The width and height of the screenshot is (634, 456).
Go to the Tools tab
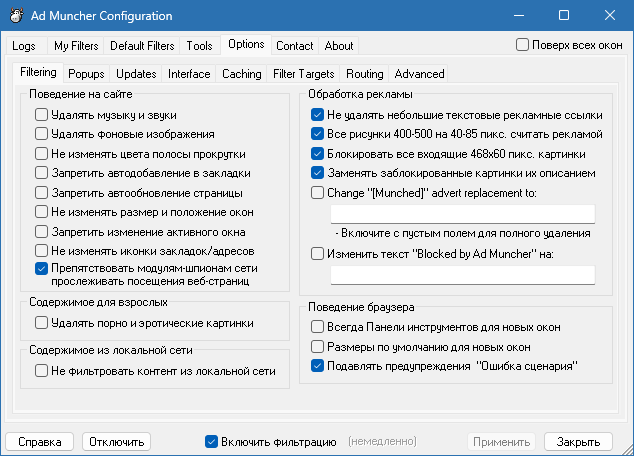coord(199,46)
